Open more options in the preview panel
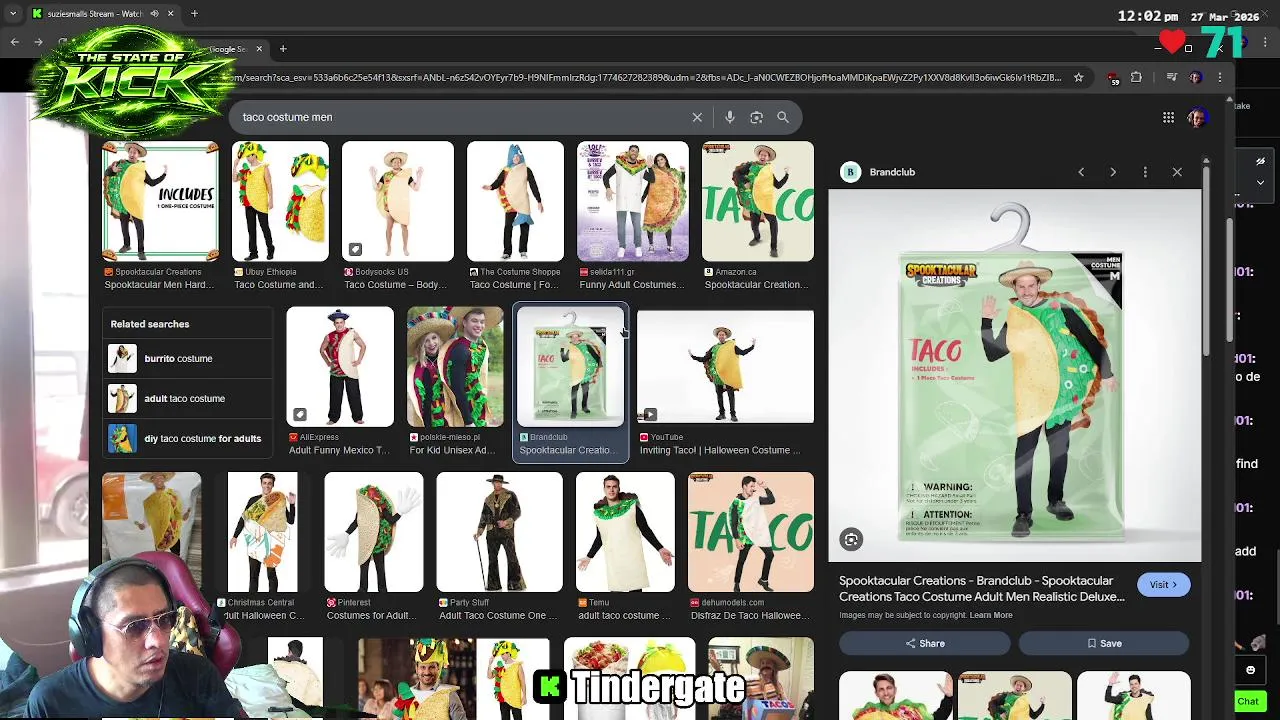1280x720 pixels. click(x=1145, y=172)
